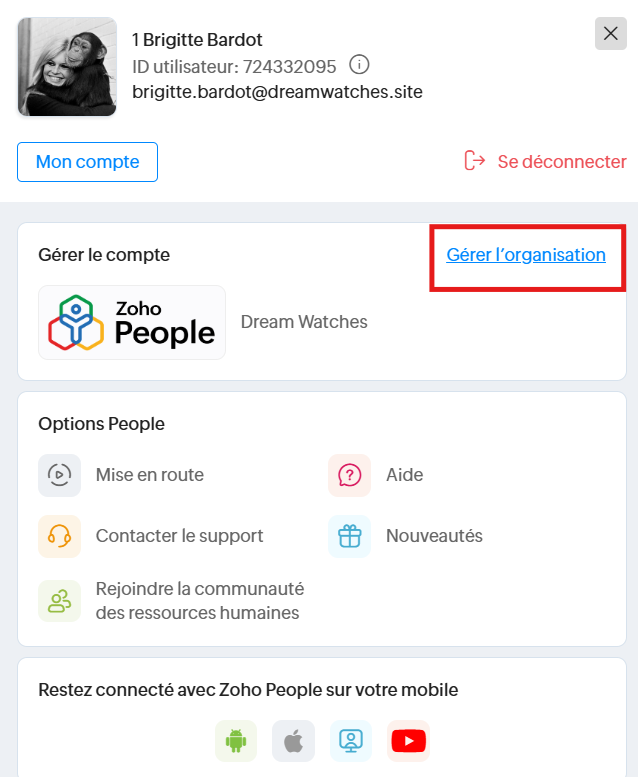Click Brigitte Bardot's profile photo
Image resolution: width=638 pixels, height=777 pixels.
pos(66,67)
